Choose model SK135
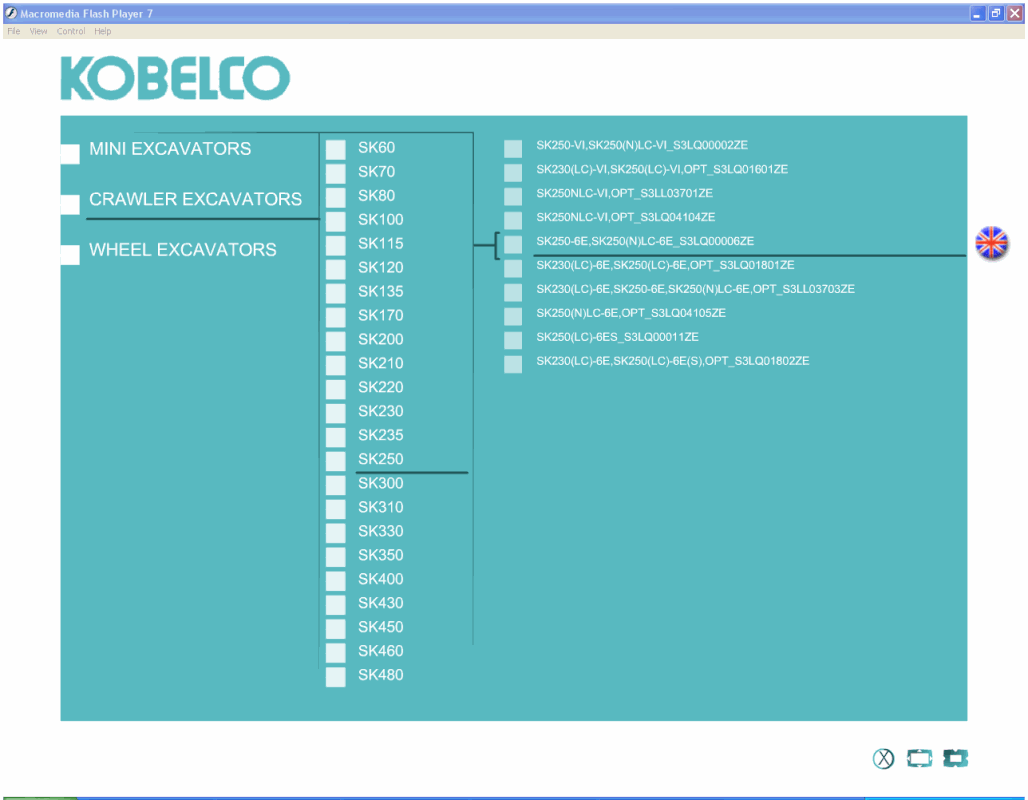Image resolution: width=1028 pixels, height=800 pixels. (x=380, y=291)
